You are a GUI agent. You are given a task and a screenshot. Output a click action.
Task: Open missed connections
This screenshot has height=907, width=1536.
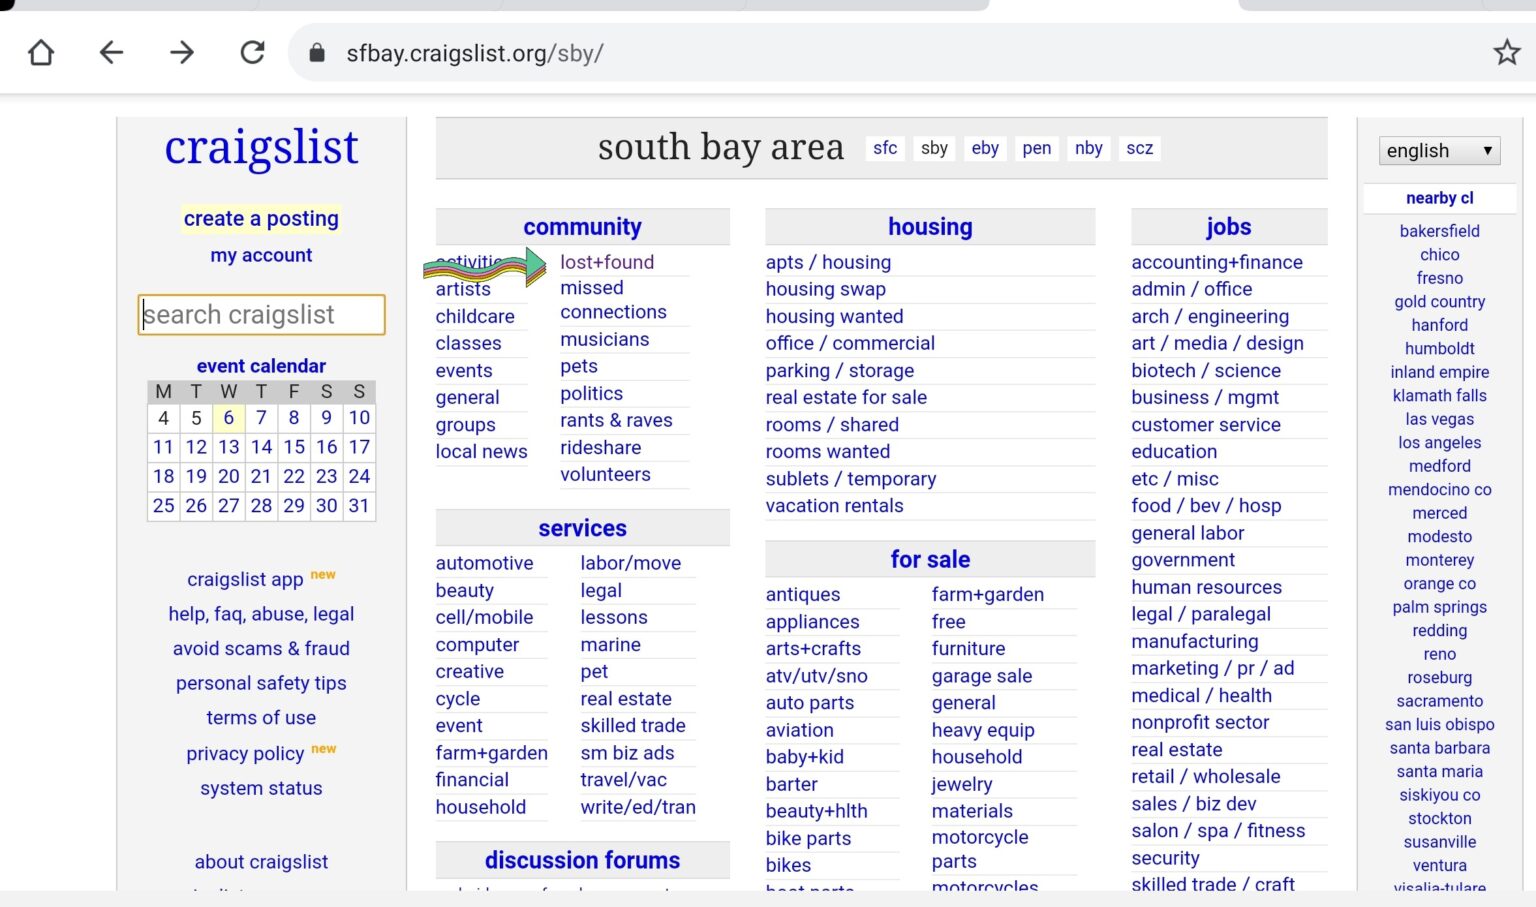pyautogui.click(x=613, y=300)
